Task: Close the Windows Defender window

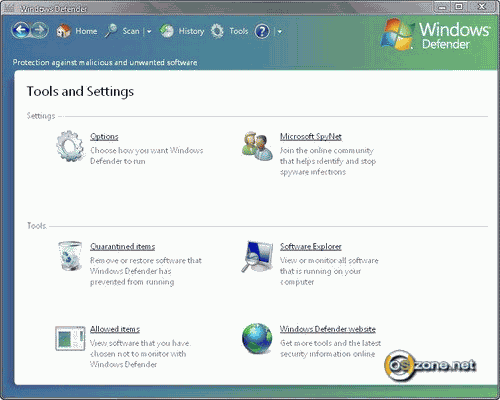Action: pyautogui.click(x=481, y=7)
